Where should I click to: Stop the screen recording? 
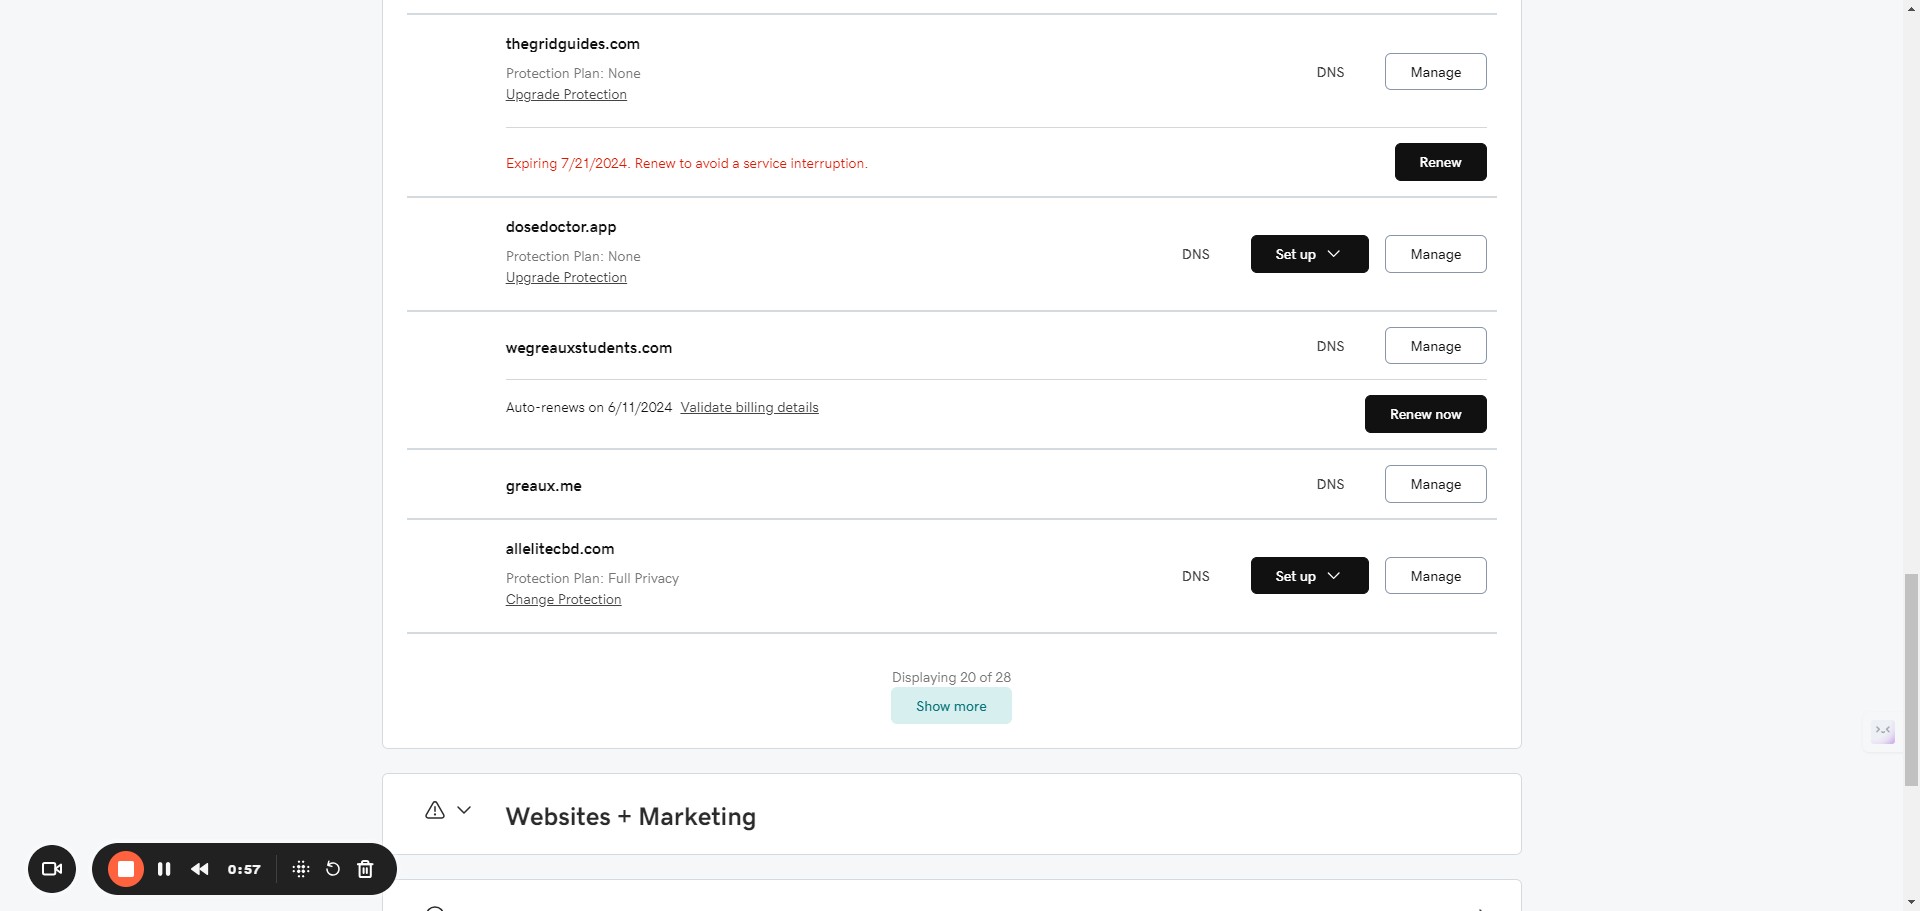[126, 869]
